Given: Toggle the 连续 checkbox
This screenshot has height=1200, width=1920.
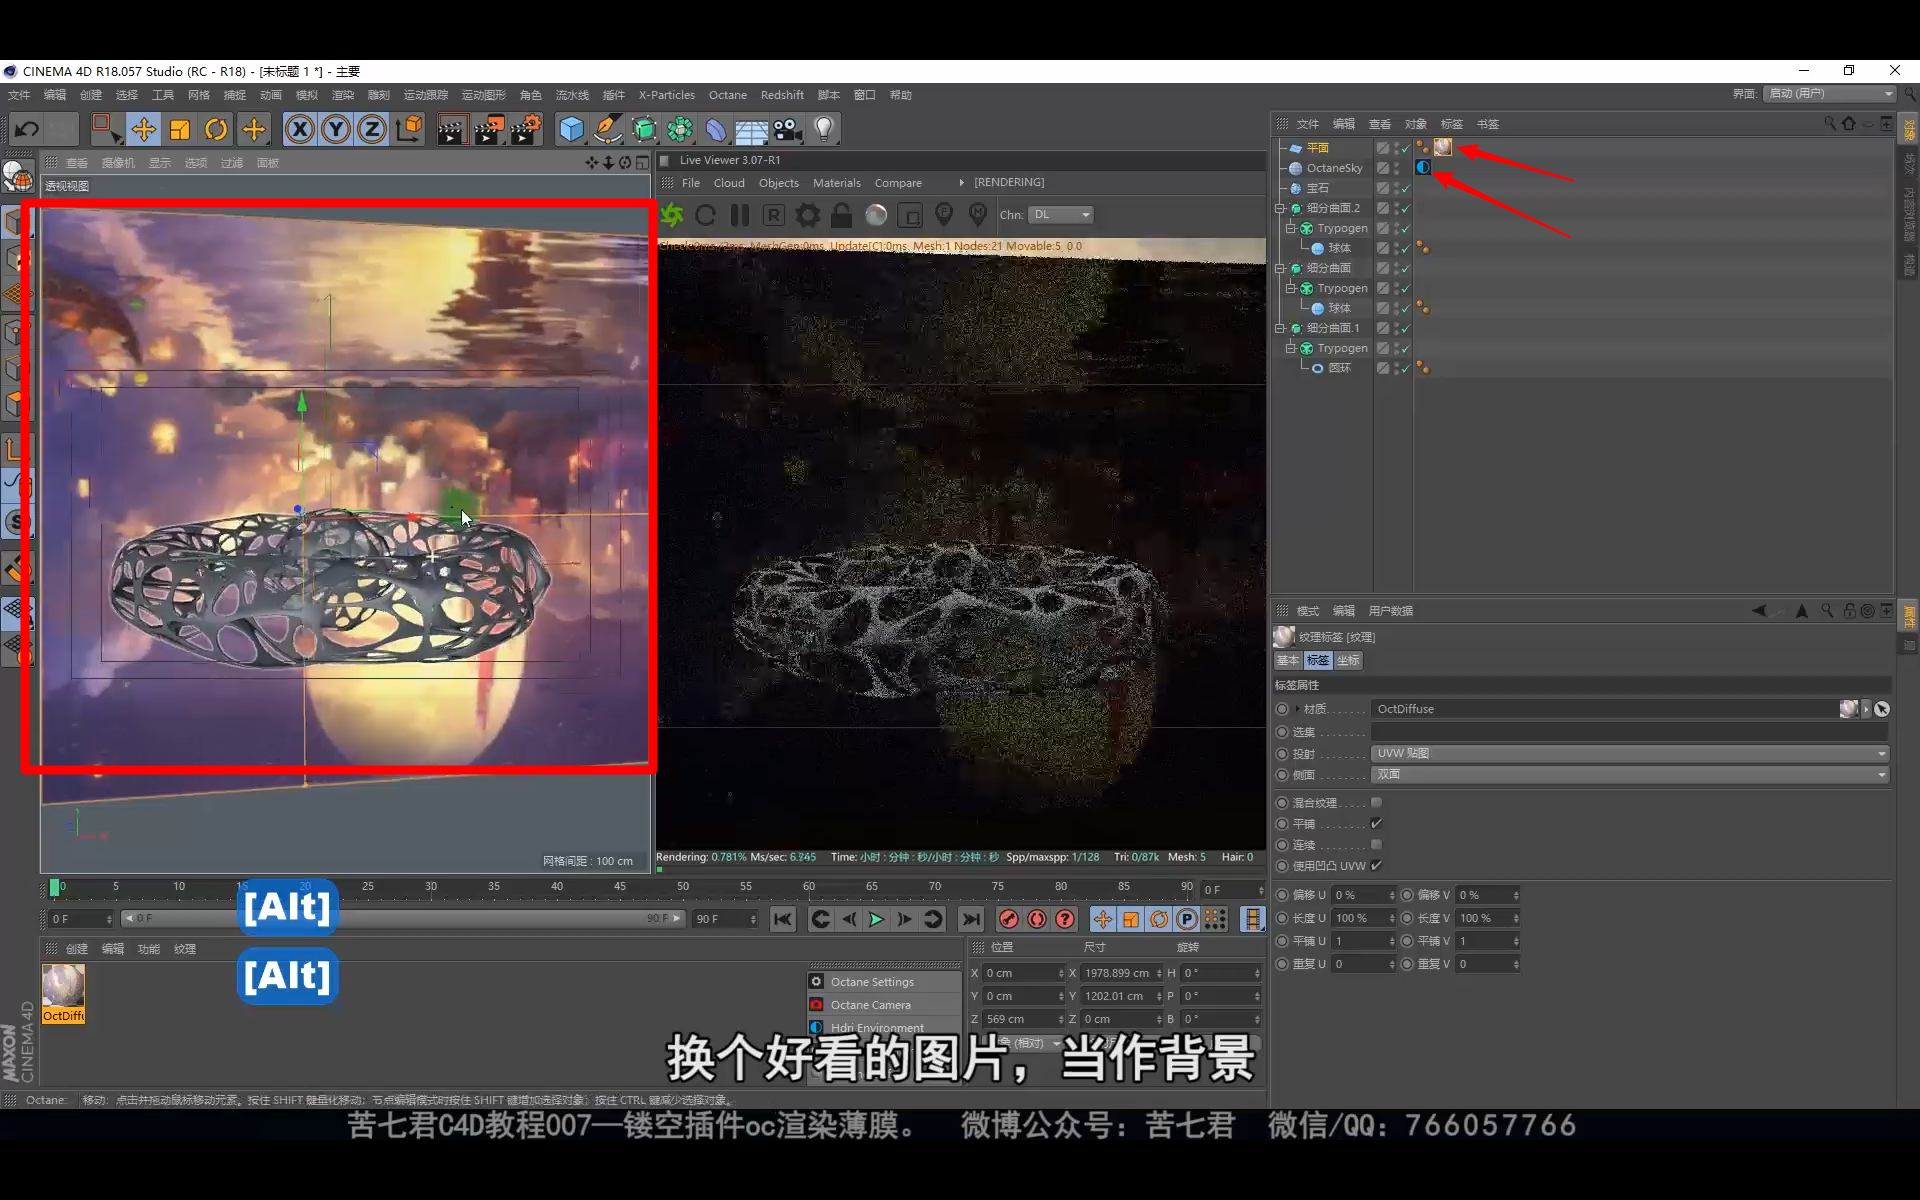Looking at the screenshot, I should click(x=1377, y=844).
